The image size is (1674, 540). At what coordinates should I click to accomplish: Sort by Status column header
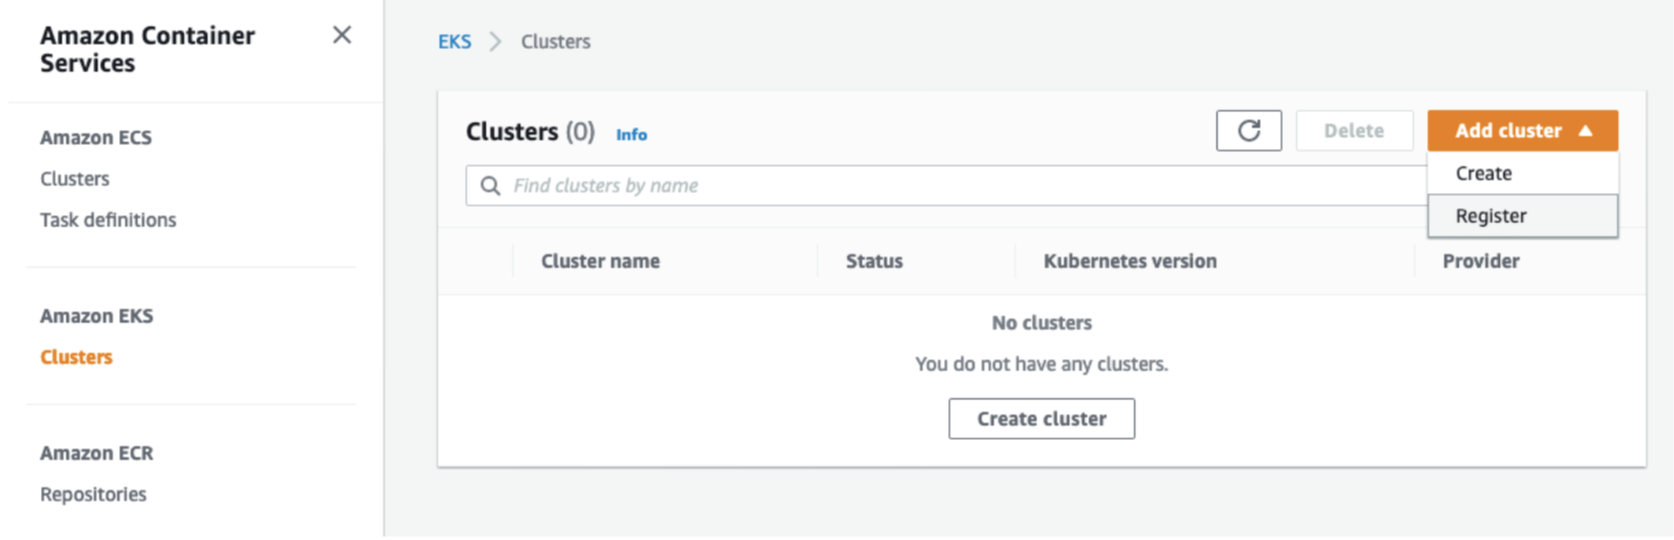874,261
